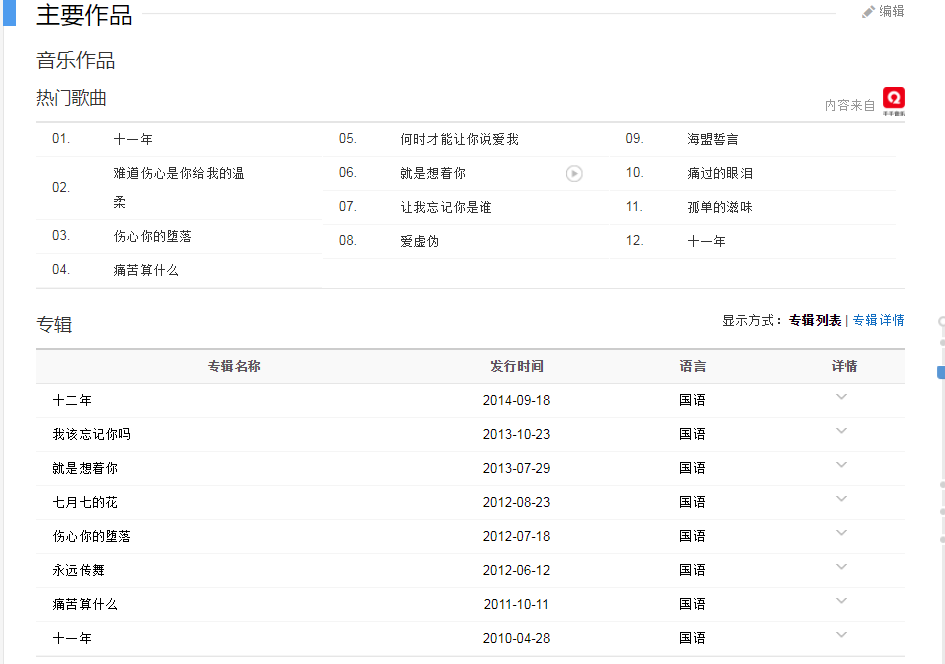Open song 海盟誓言 in the list
Screen dimensions: 945x664
click(x=712, y=139)
